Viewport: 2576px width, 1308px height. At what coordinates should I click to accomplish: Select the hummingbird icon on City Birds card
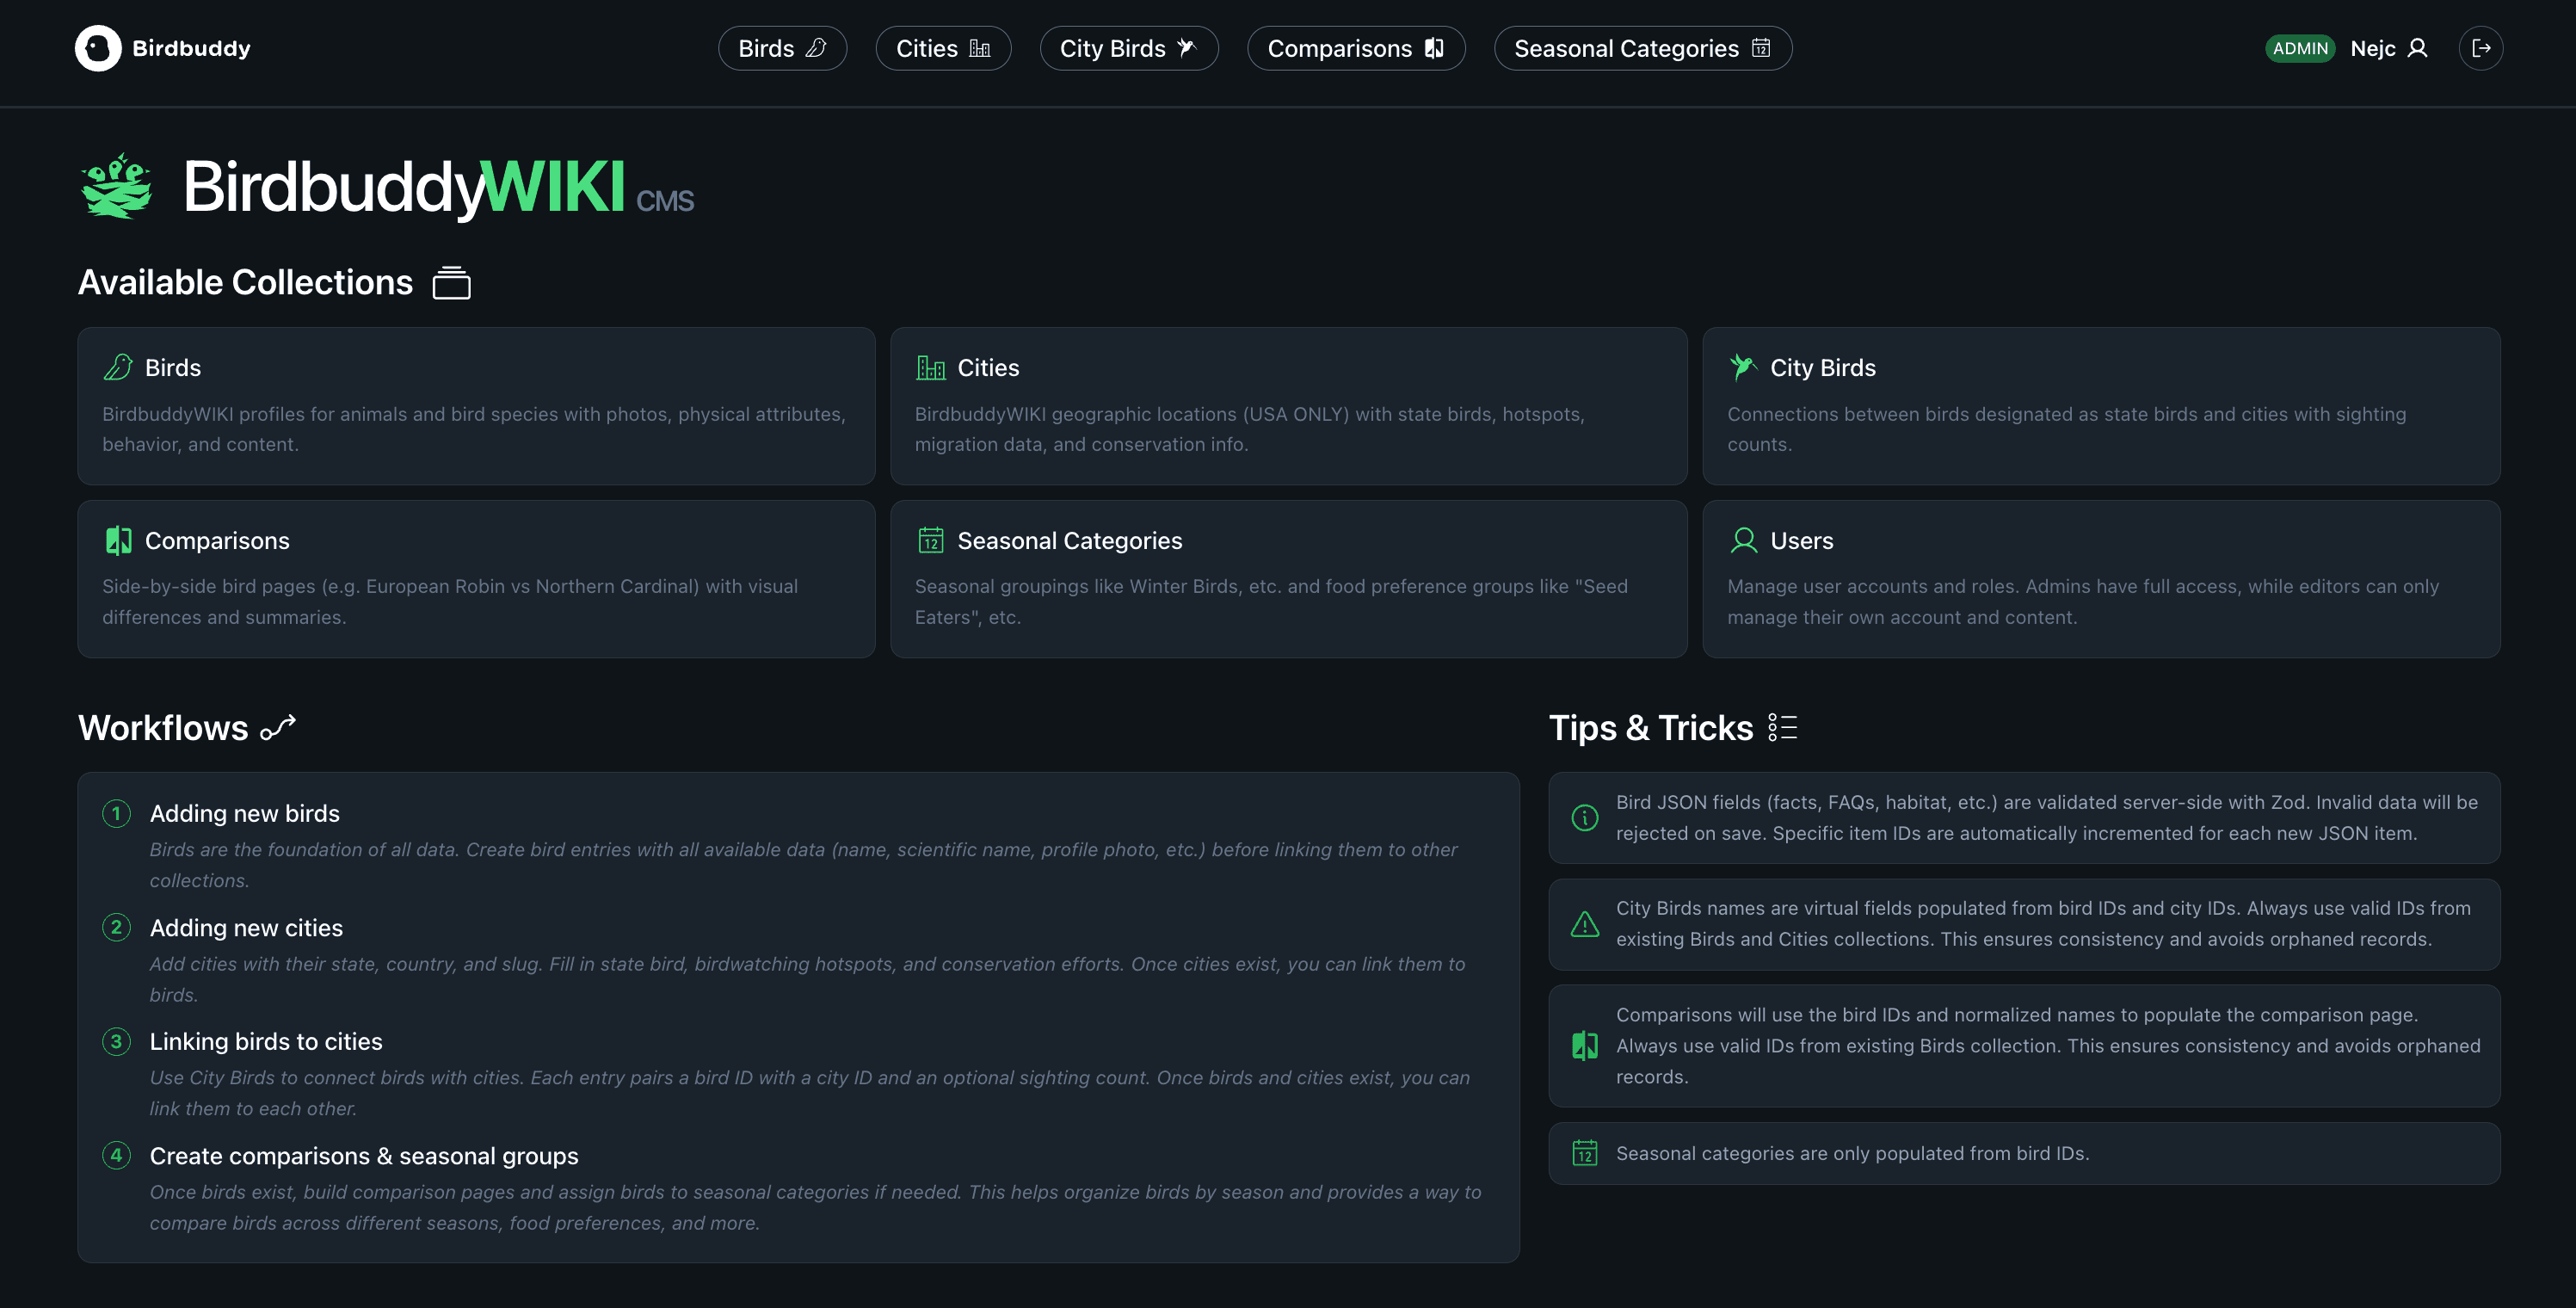pos(1743,366)
